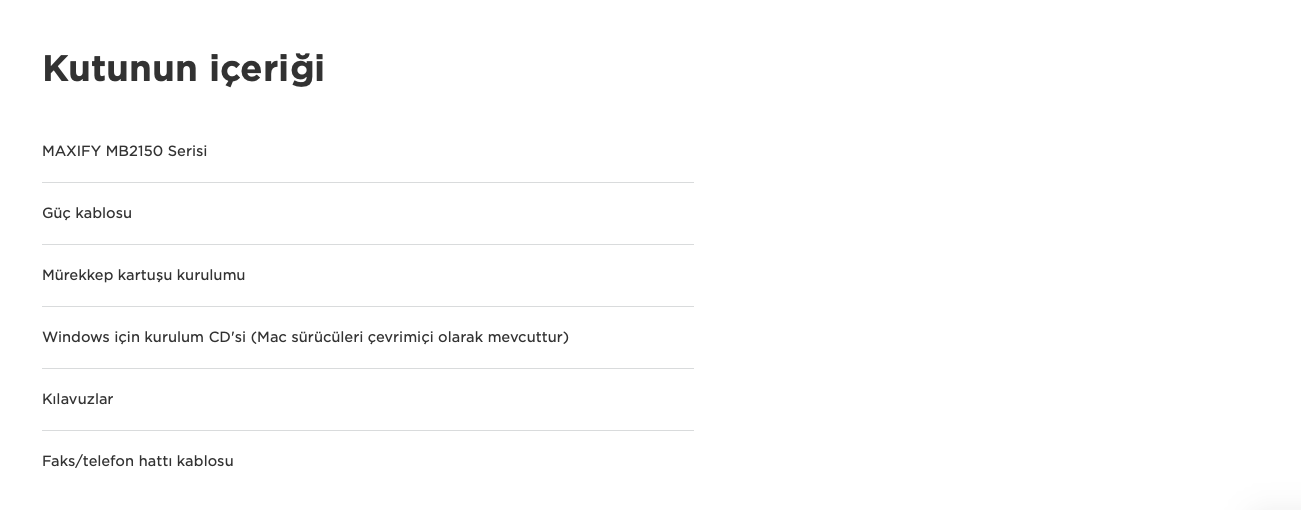The image size is (1301, 510).
Task: Click the word "Kutunun" in the heading
Action: click(x=120, y=69)
